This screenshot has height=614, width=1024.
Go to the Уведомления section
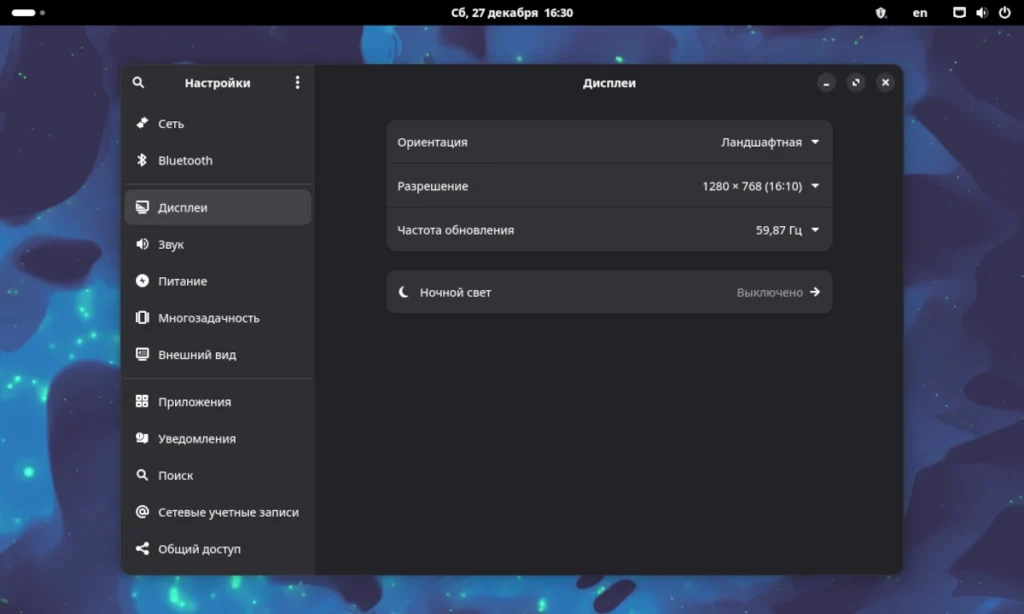217,438
